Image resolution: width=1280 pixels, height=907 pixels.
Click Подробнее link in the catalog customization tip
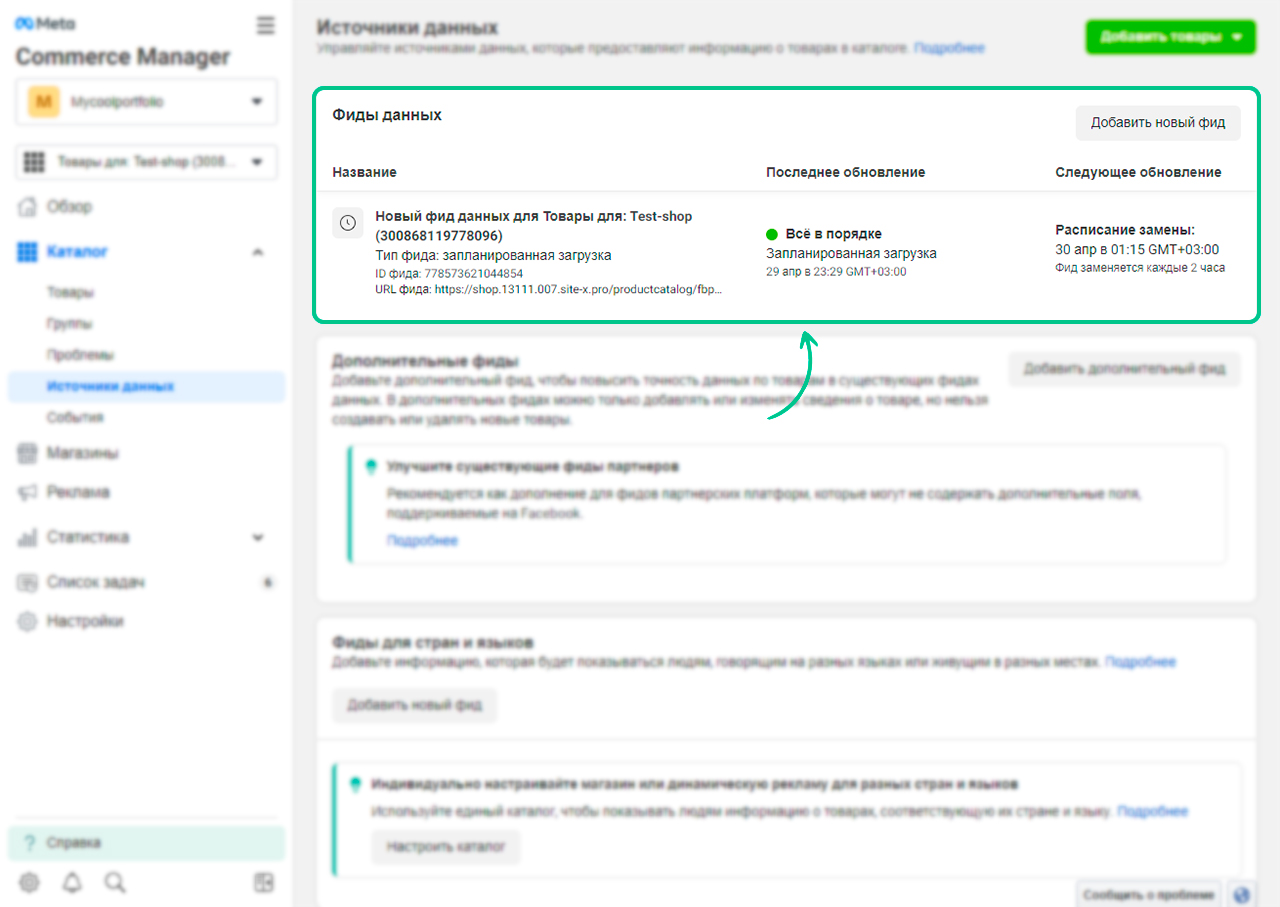(x=1152, y=811)
